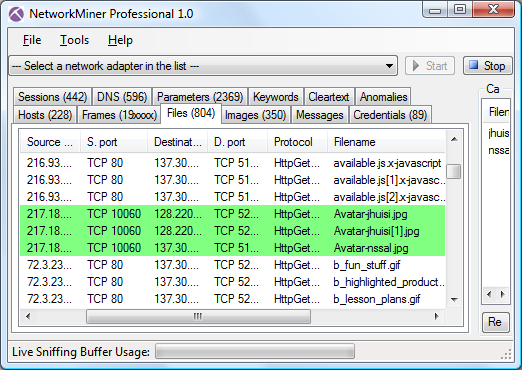Click the horizontal scroll left arrow

(28, 316)
